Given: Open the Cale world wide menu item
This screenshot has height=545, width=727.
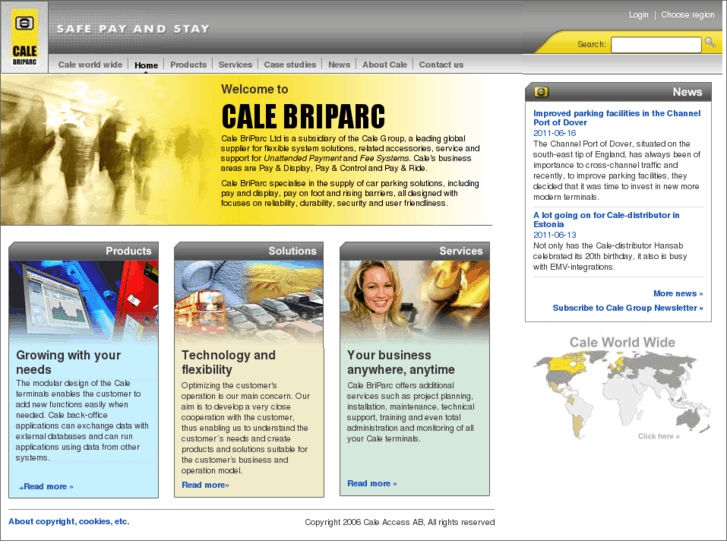Looking at the screenshot, I should coord(90,64).
